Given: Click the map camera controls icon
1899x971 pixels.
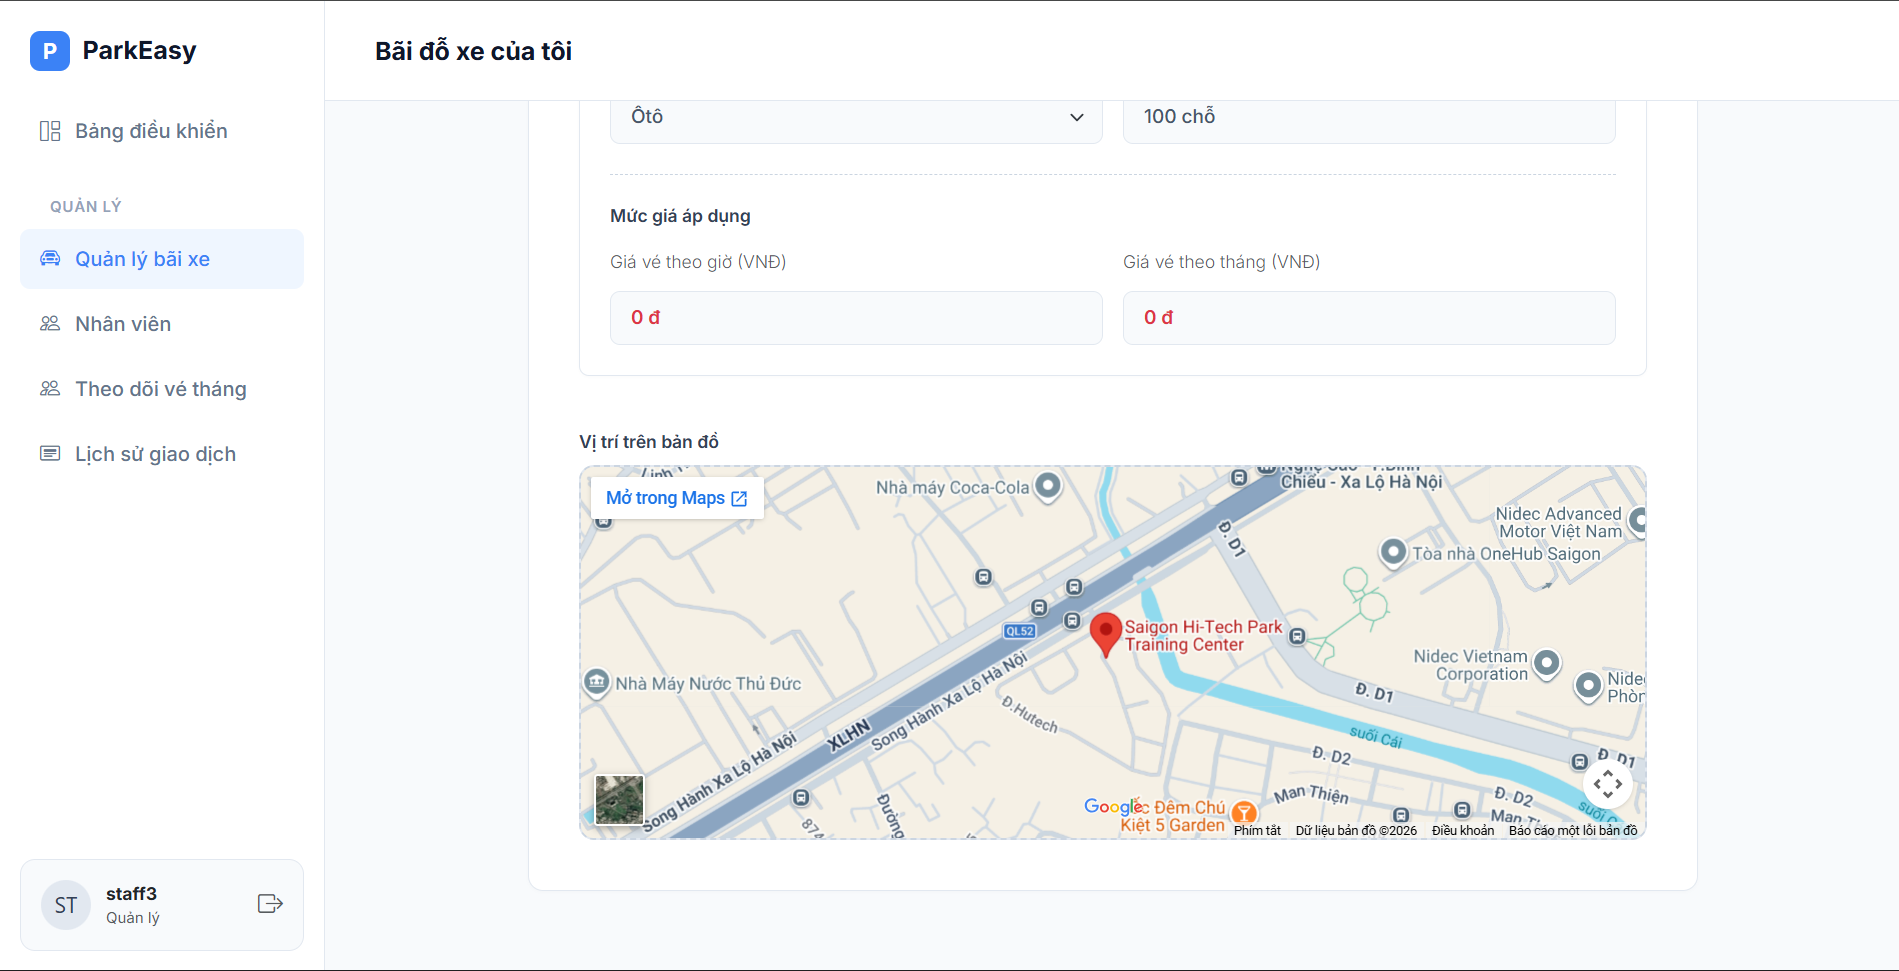Looking at the screenshot, I should (x=1607, y=784).
